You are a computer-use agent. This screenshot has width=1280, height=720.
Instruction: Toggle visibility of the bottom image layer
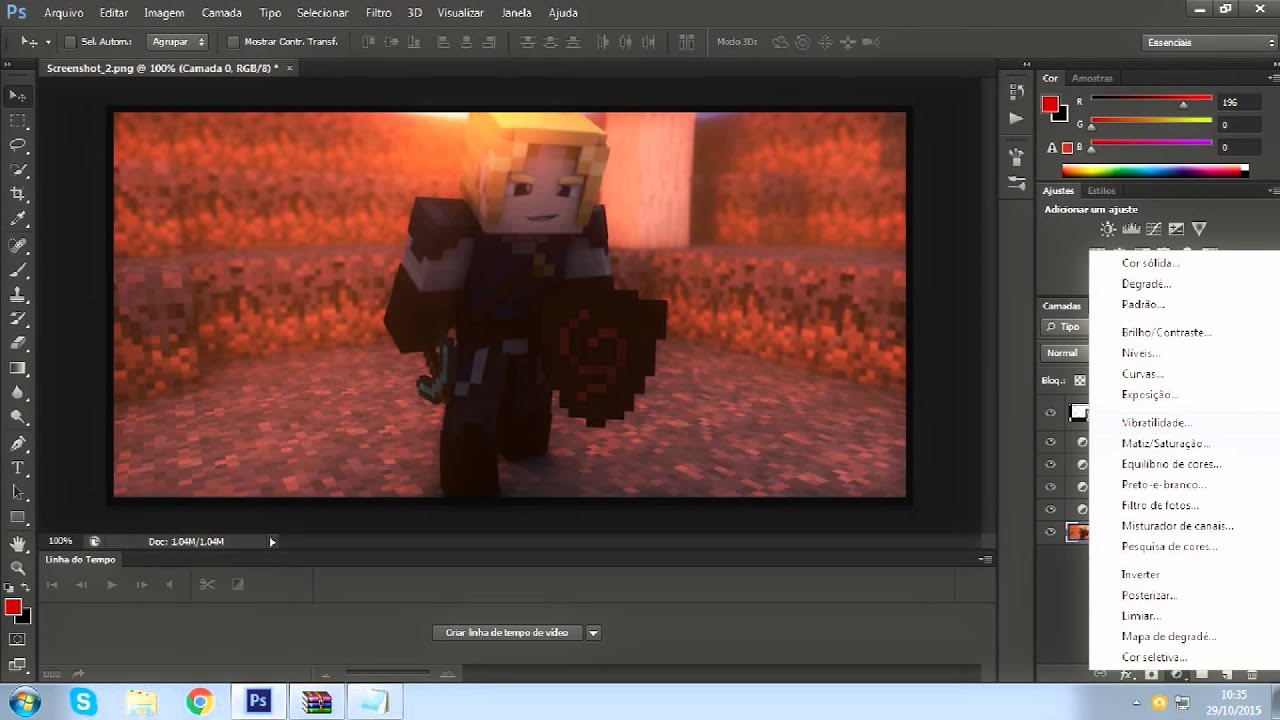click(x=1050, y=532)
